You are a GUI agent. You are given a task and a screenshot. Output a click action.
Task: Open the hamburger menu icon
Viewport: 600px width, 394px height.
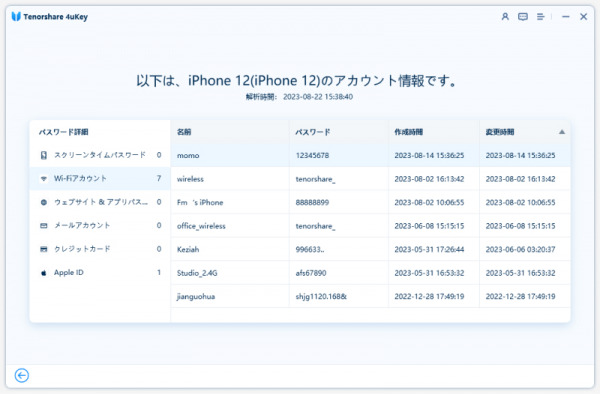(540, 17)
